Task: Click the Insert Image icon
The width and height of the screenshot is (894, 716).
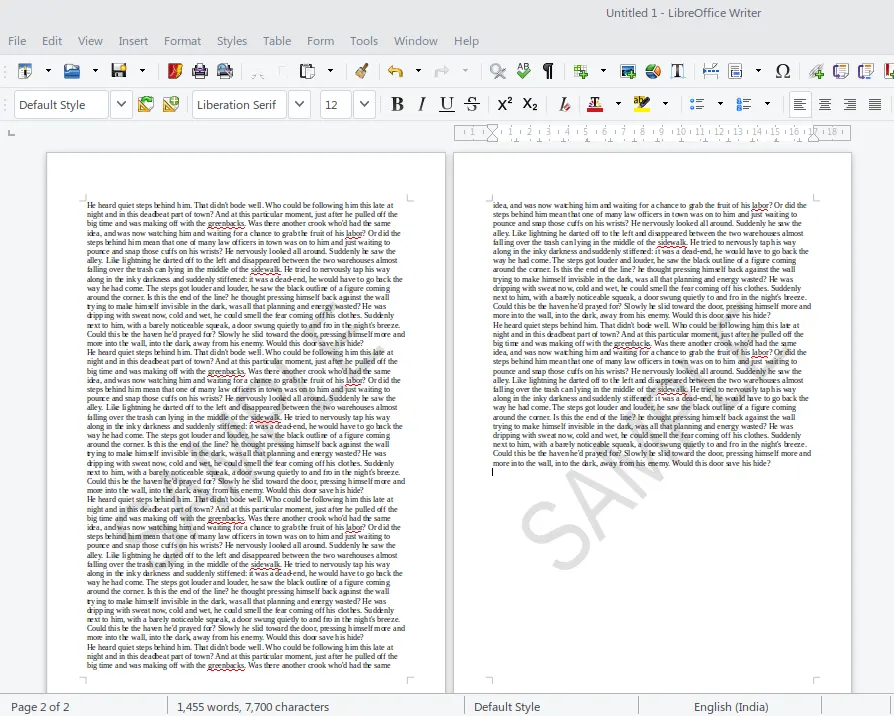Action: coord(628,71)
